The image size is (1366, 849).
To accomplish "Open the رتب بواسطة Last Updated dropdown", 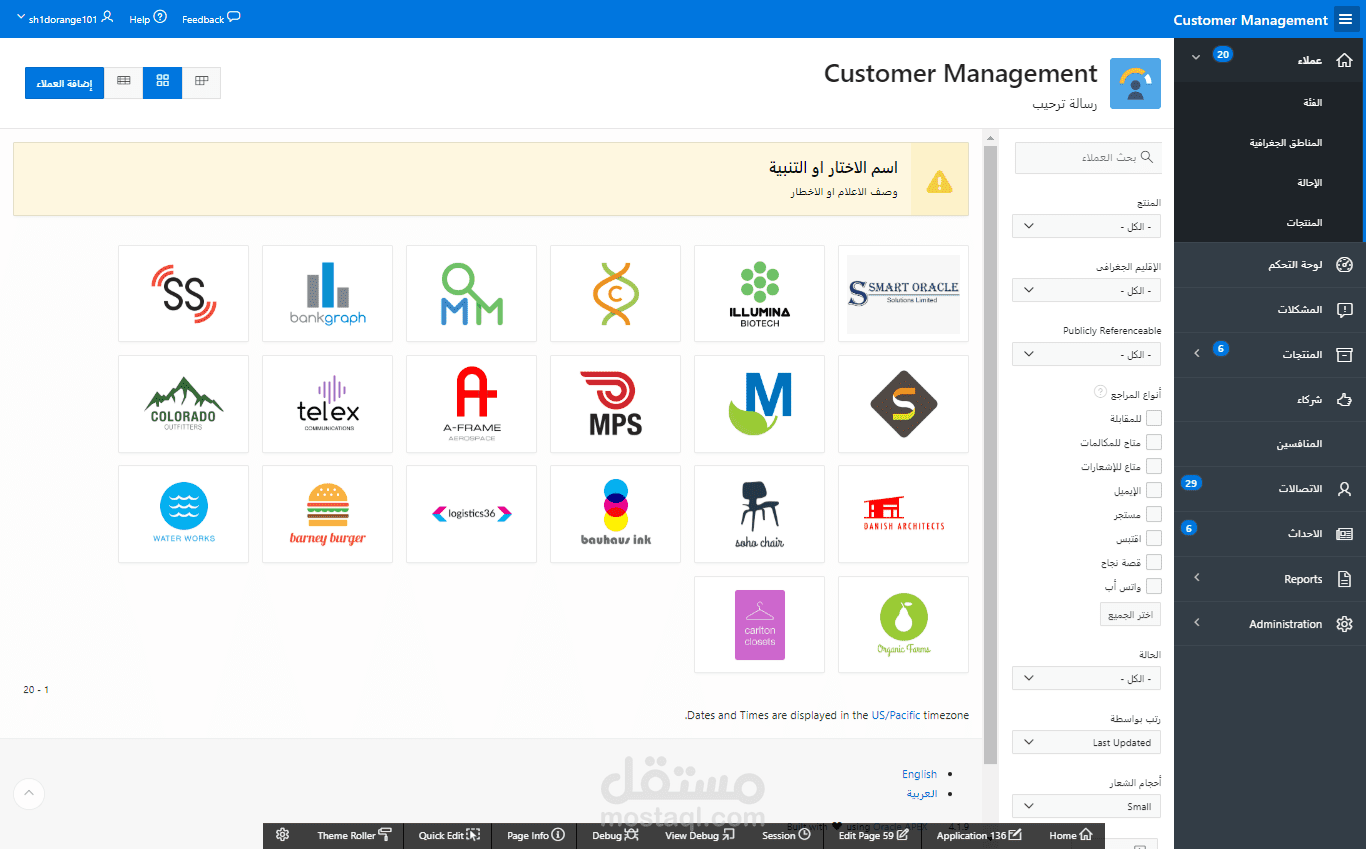I will click(x=1086, y=742).
